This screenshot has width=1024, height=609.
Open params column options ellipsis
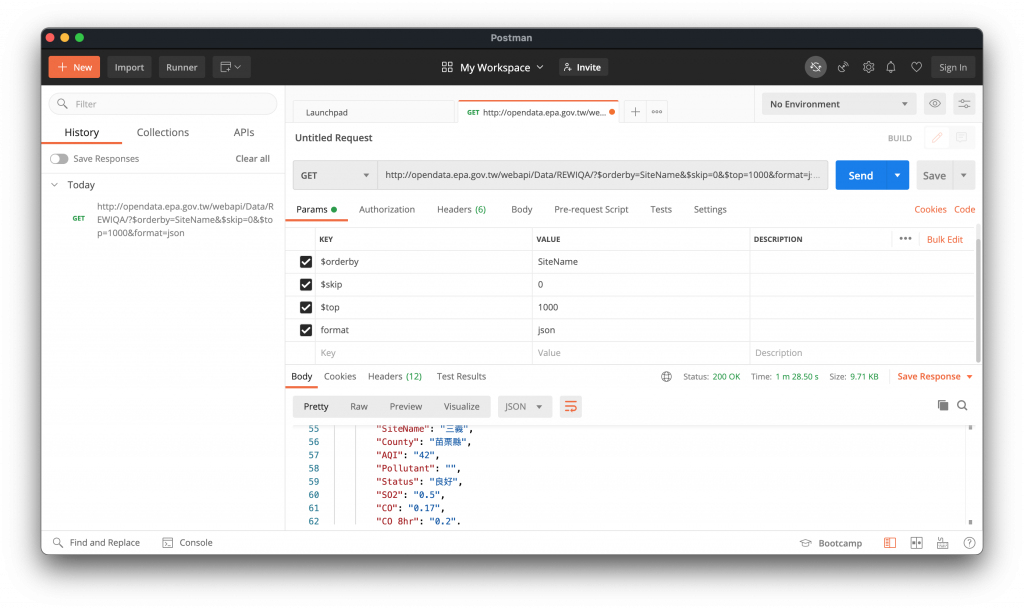pyautogui.click(x=905, y=239)
